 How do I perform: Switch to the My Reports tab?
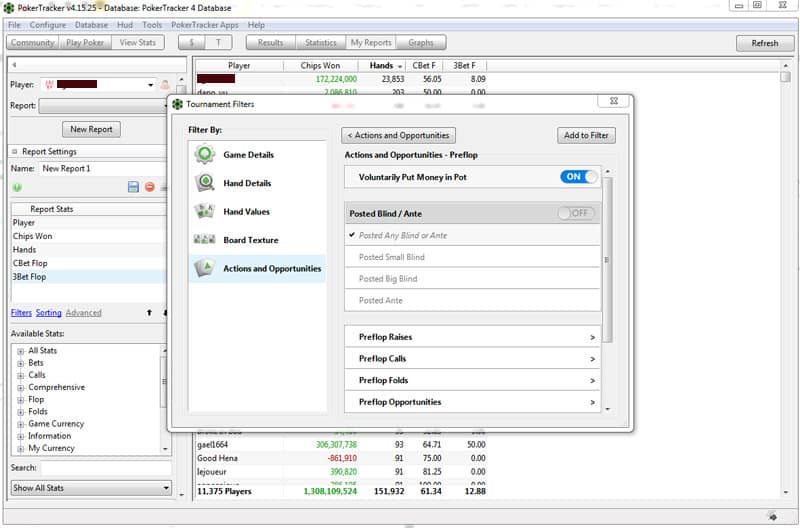[x=371, y=42]
